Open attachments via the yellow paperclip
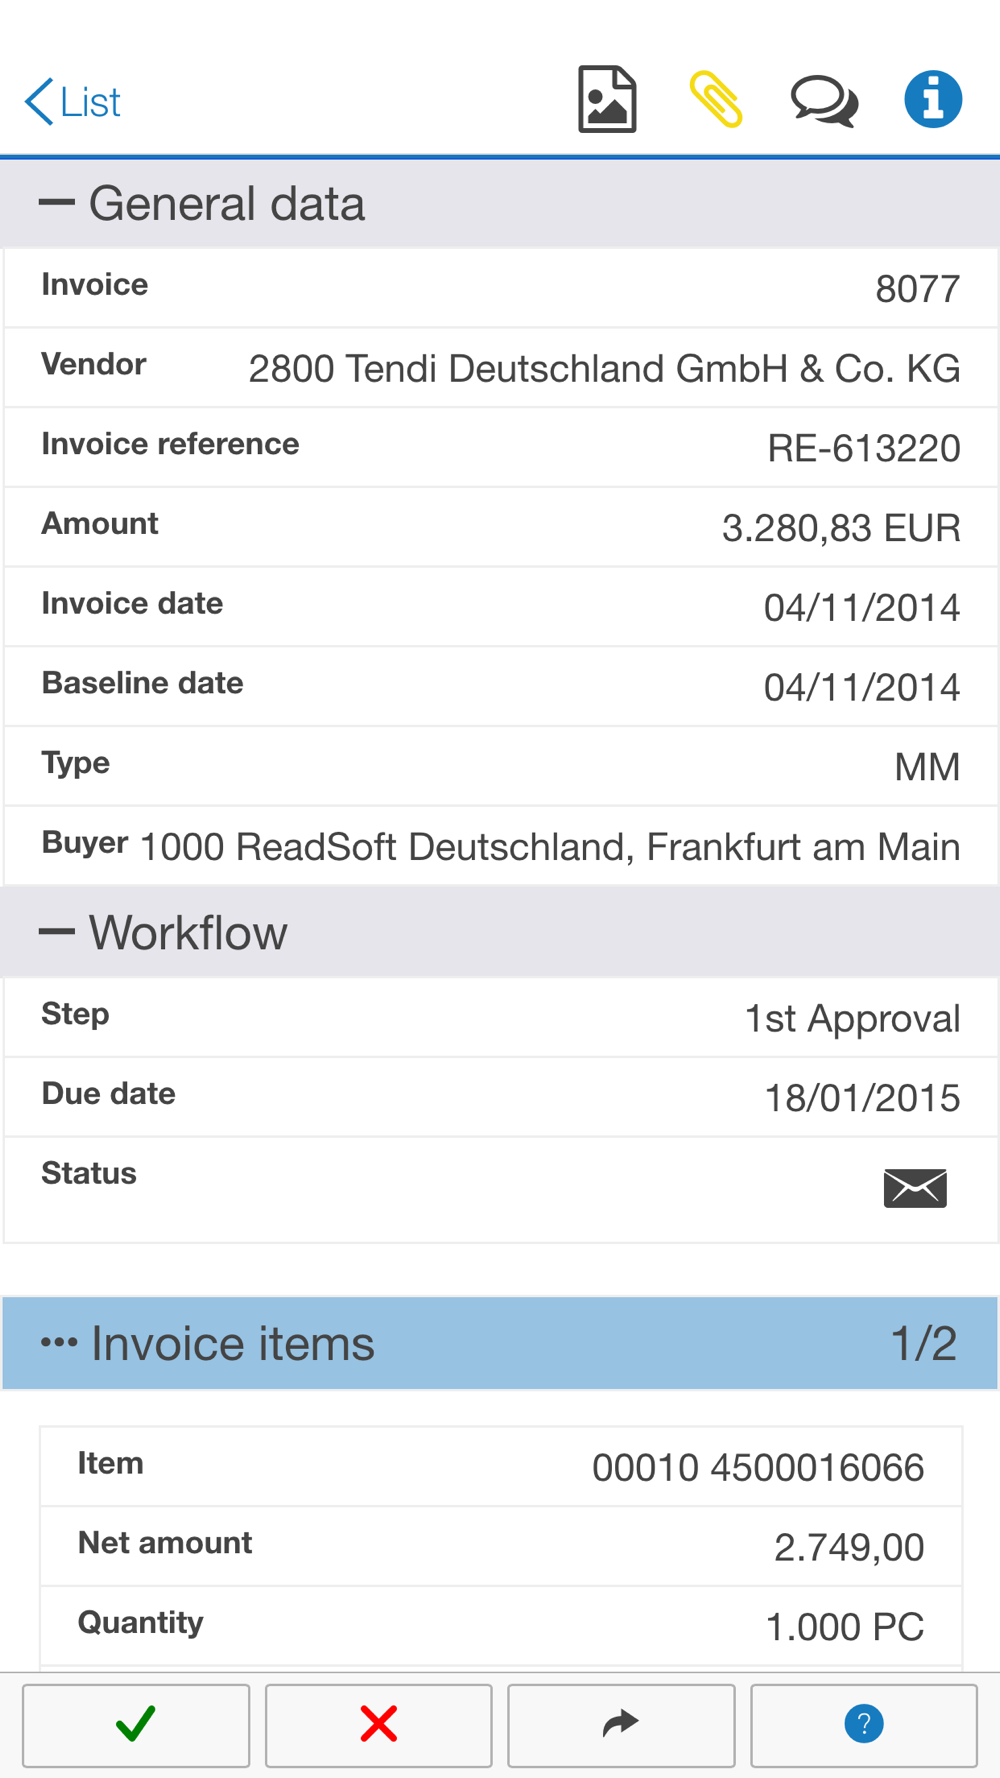Image resolution: width=1000 pixels, height=1778 pixels. pos(716,100)
